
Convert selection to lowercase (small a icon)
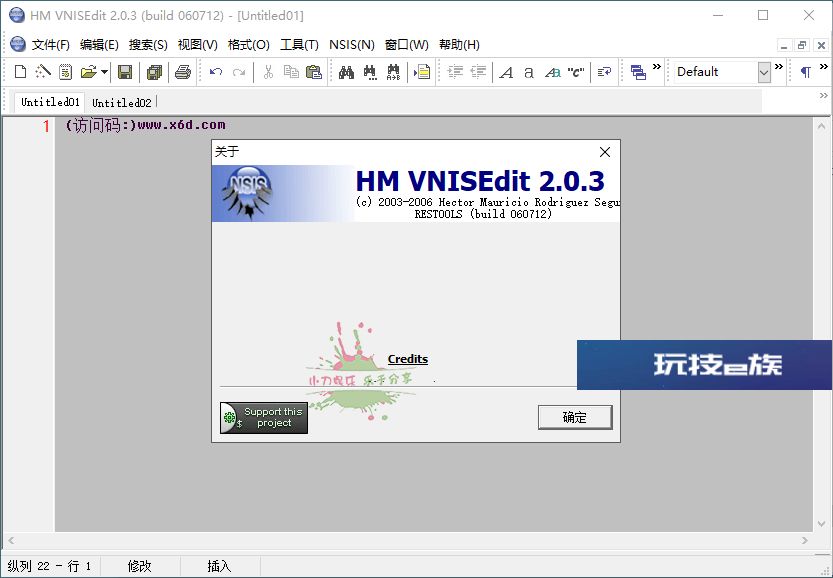point(529,72)
